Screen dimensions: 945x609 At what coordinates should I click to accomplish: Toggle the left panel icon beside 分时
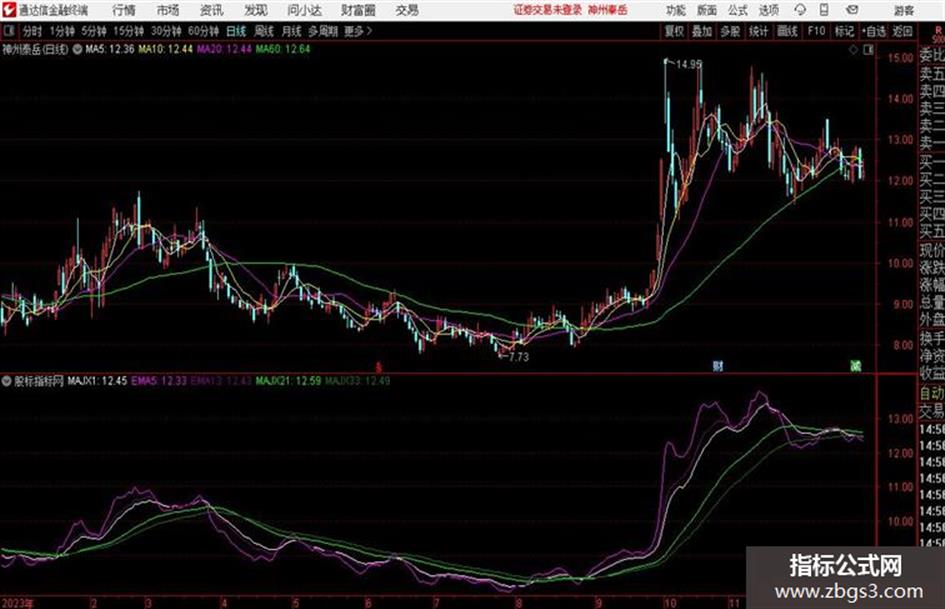click(8, 31)
